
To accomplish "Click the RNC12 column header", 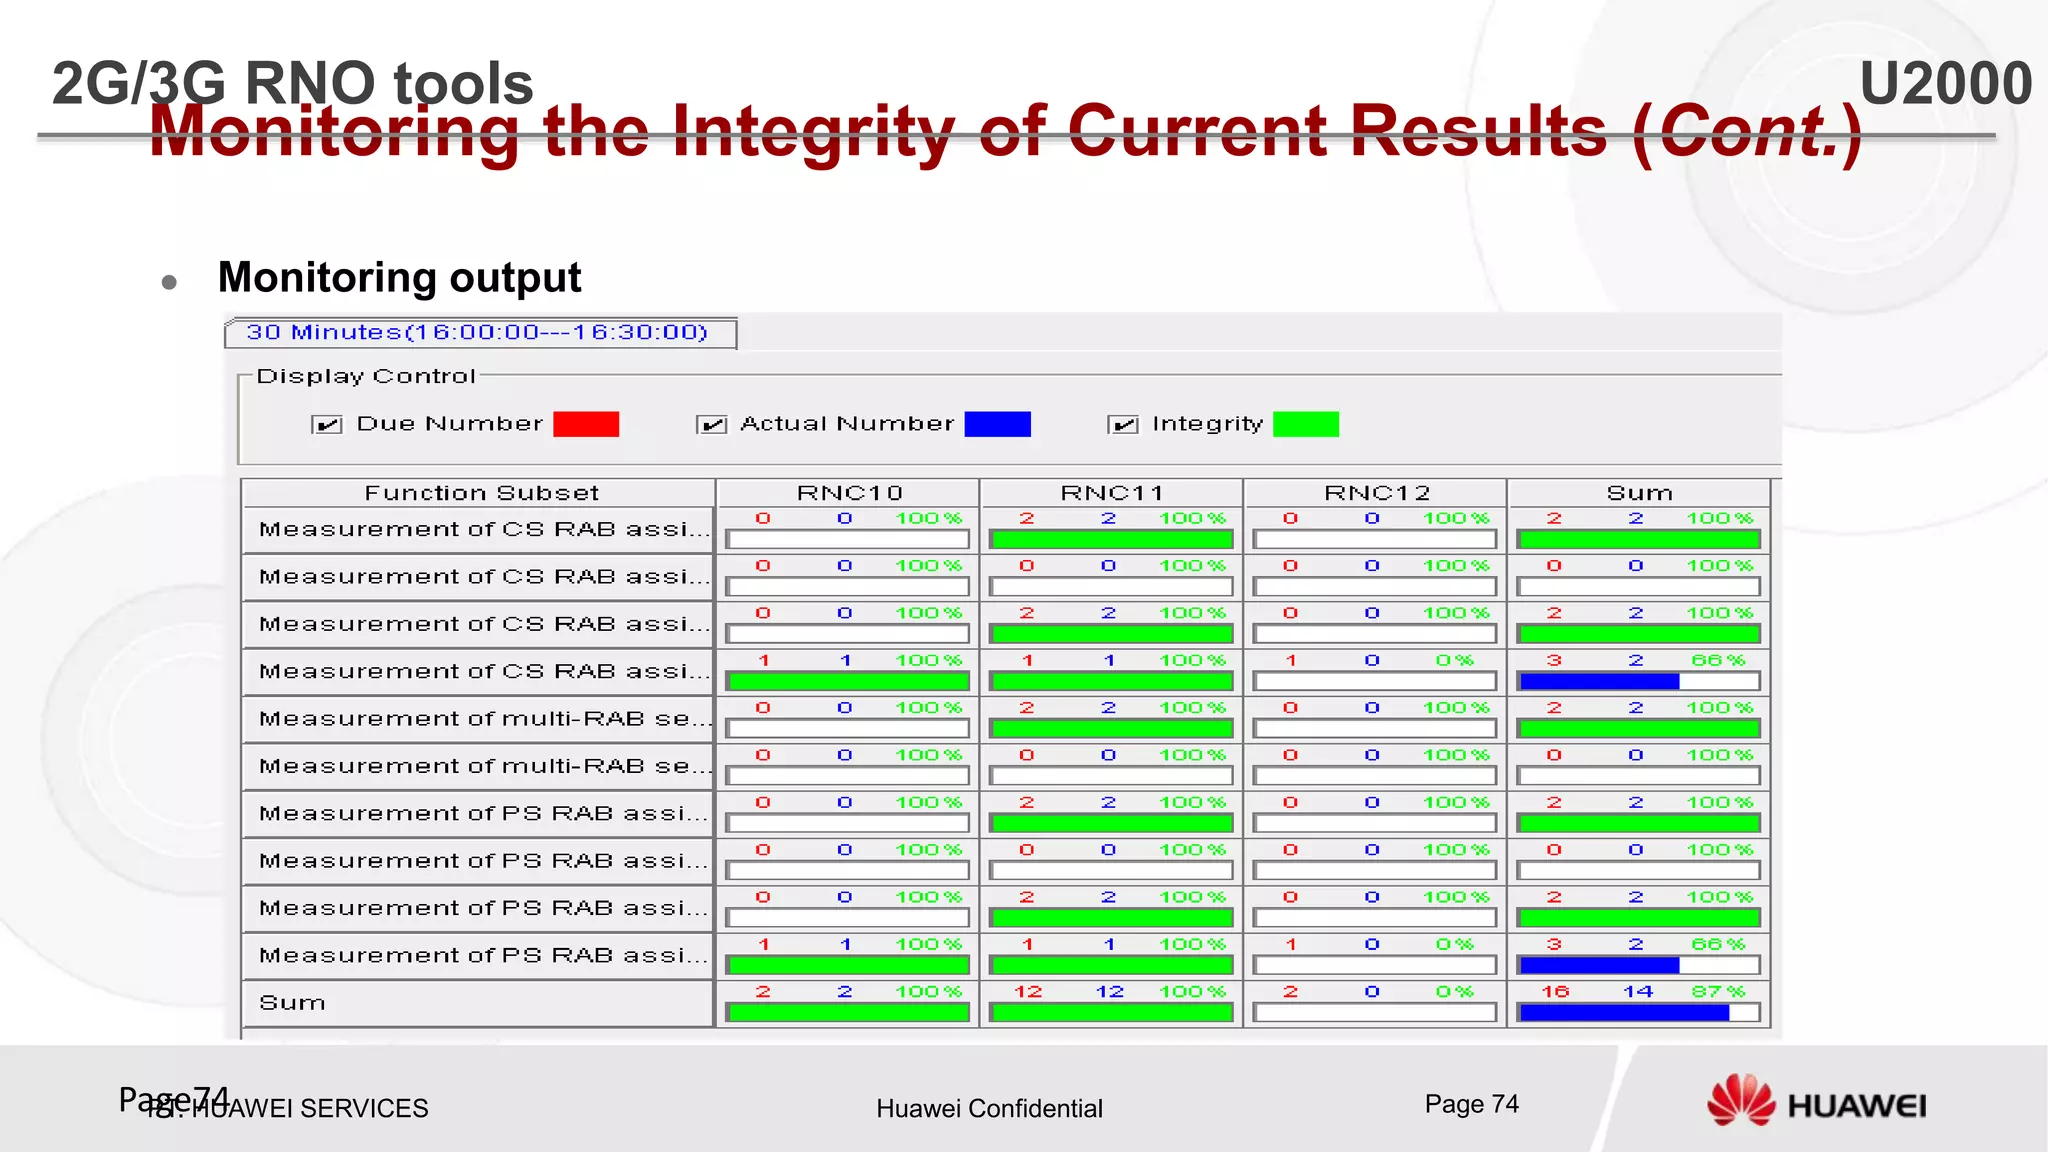I will pyautogui.click(x=1376, y=492).
